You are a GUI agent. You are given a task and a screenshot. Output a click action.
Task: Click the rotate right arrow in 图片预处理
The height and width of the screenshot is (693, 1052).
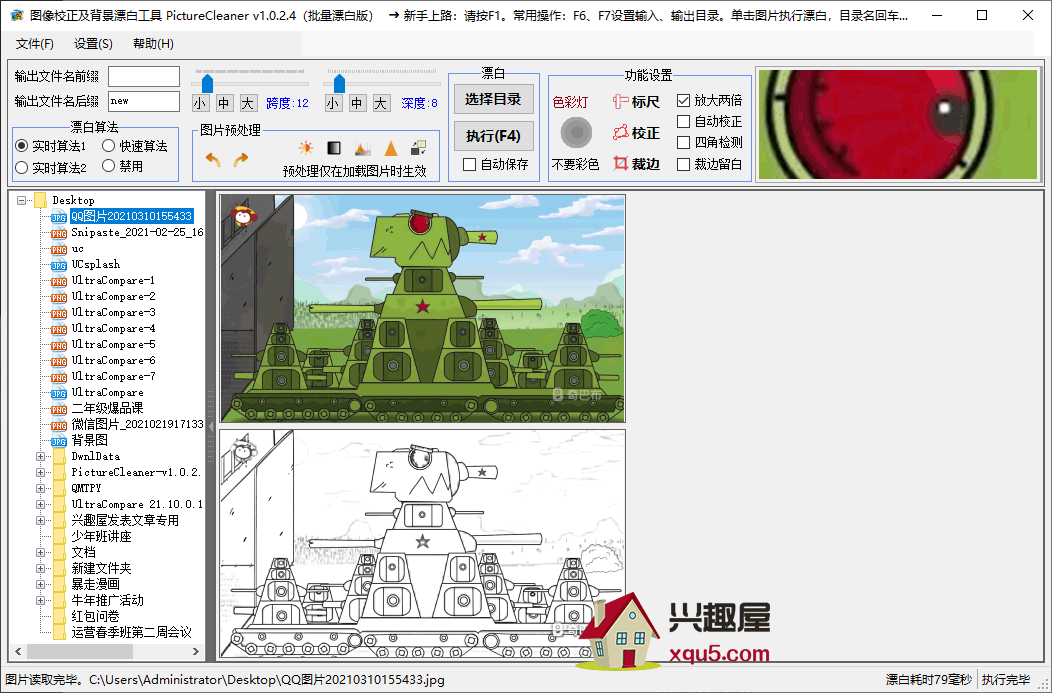pyautogui.click(x=241, y=160)
